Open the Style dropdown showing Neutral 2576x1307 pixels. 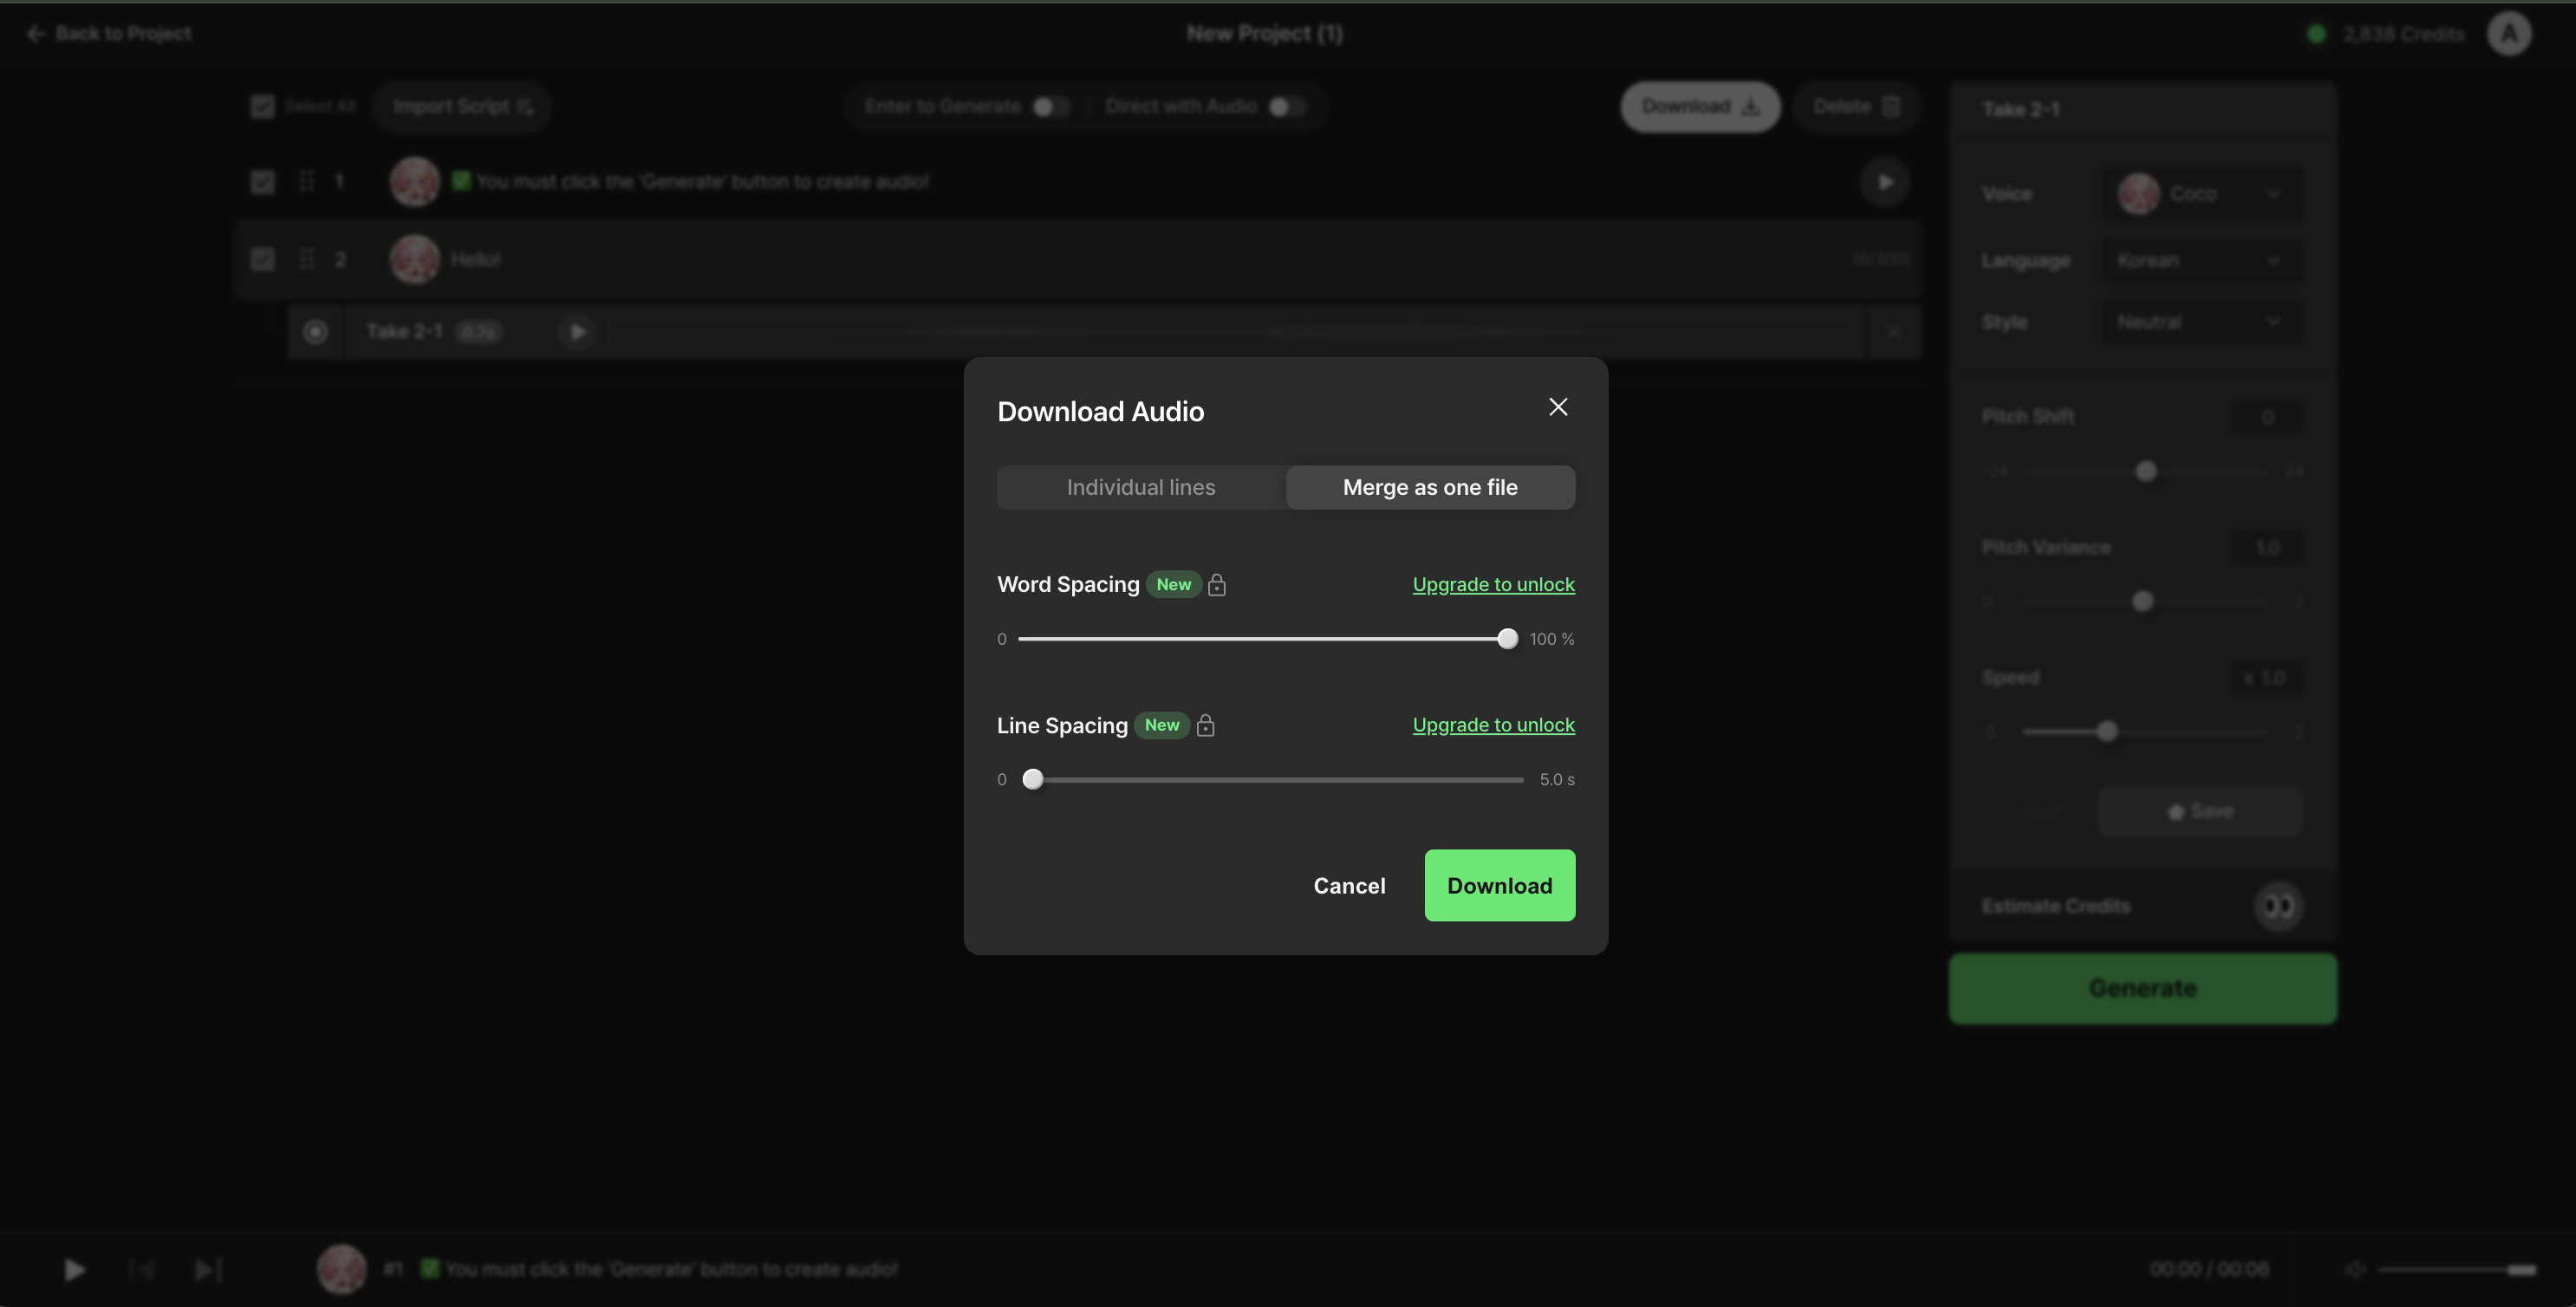(x=2201, y=322)
